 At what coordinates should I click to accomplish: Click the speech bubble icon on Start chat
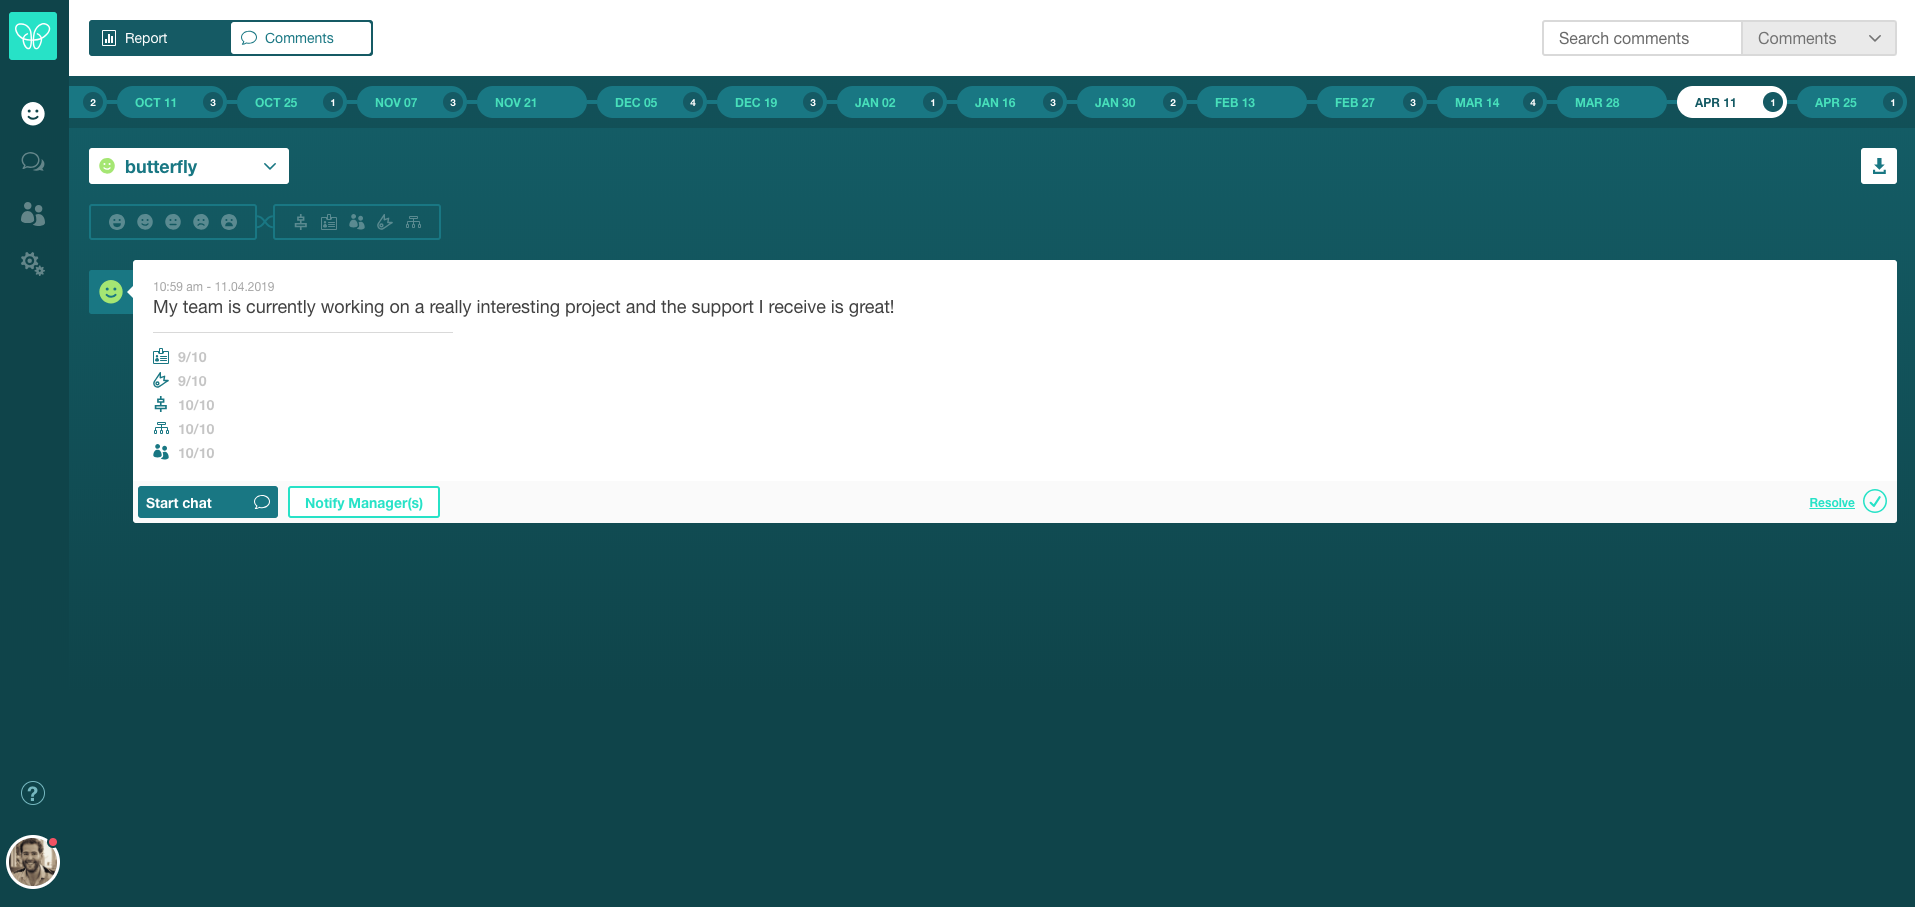262,502
